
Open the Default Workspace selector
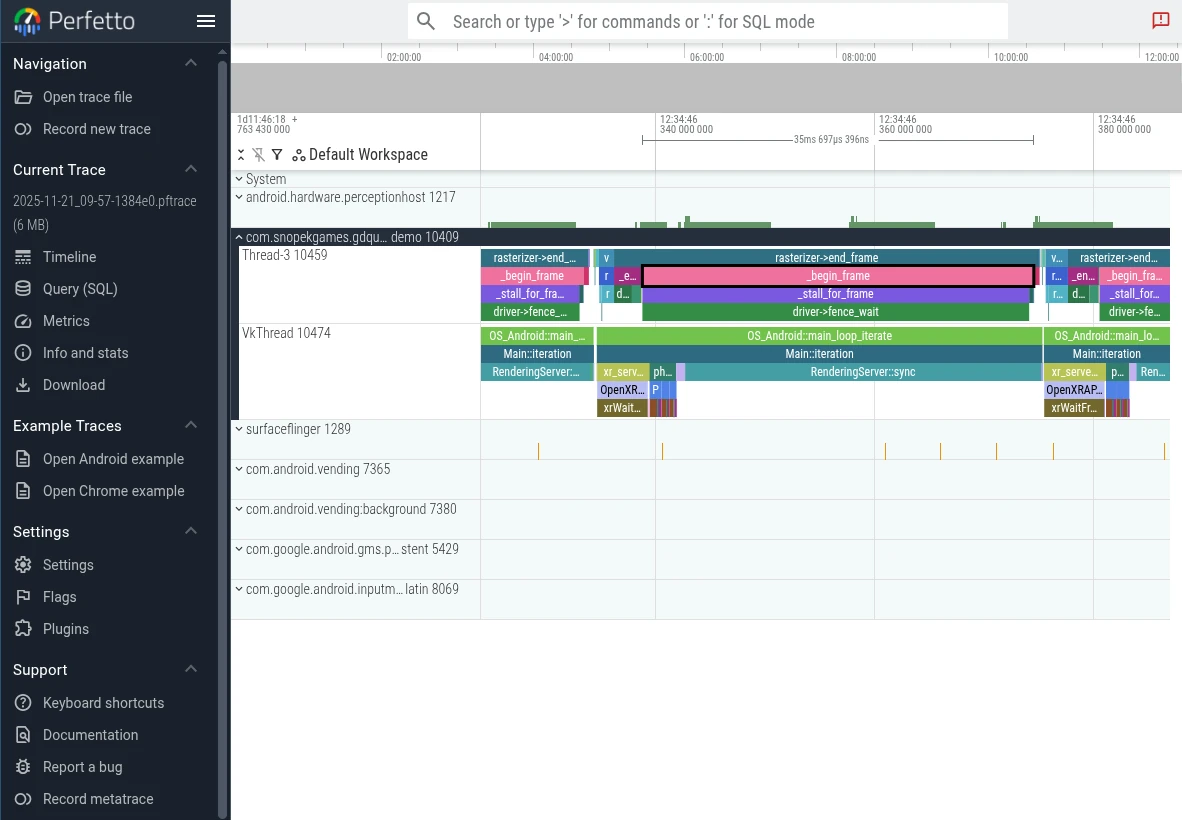(x=360, y=155)
